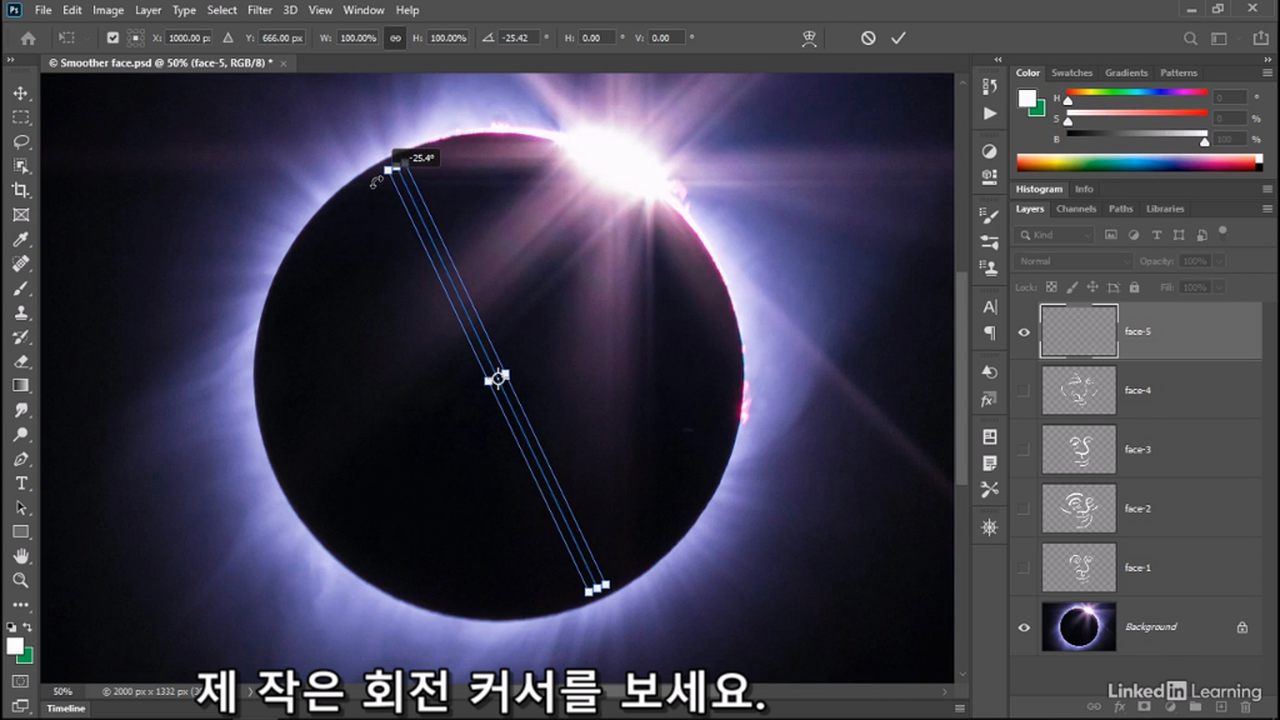
Task: Click the foreground color swatch in Color panel
Action: [1027, 98]
